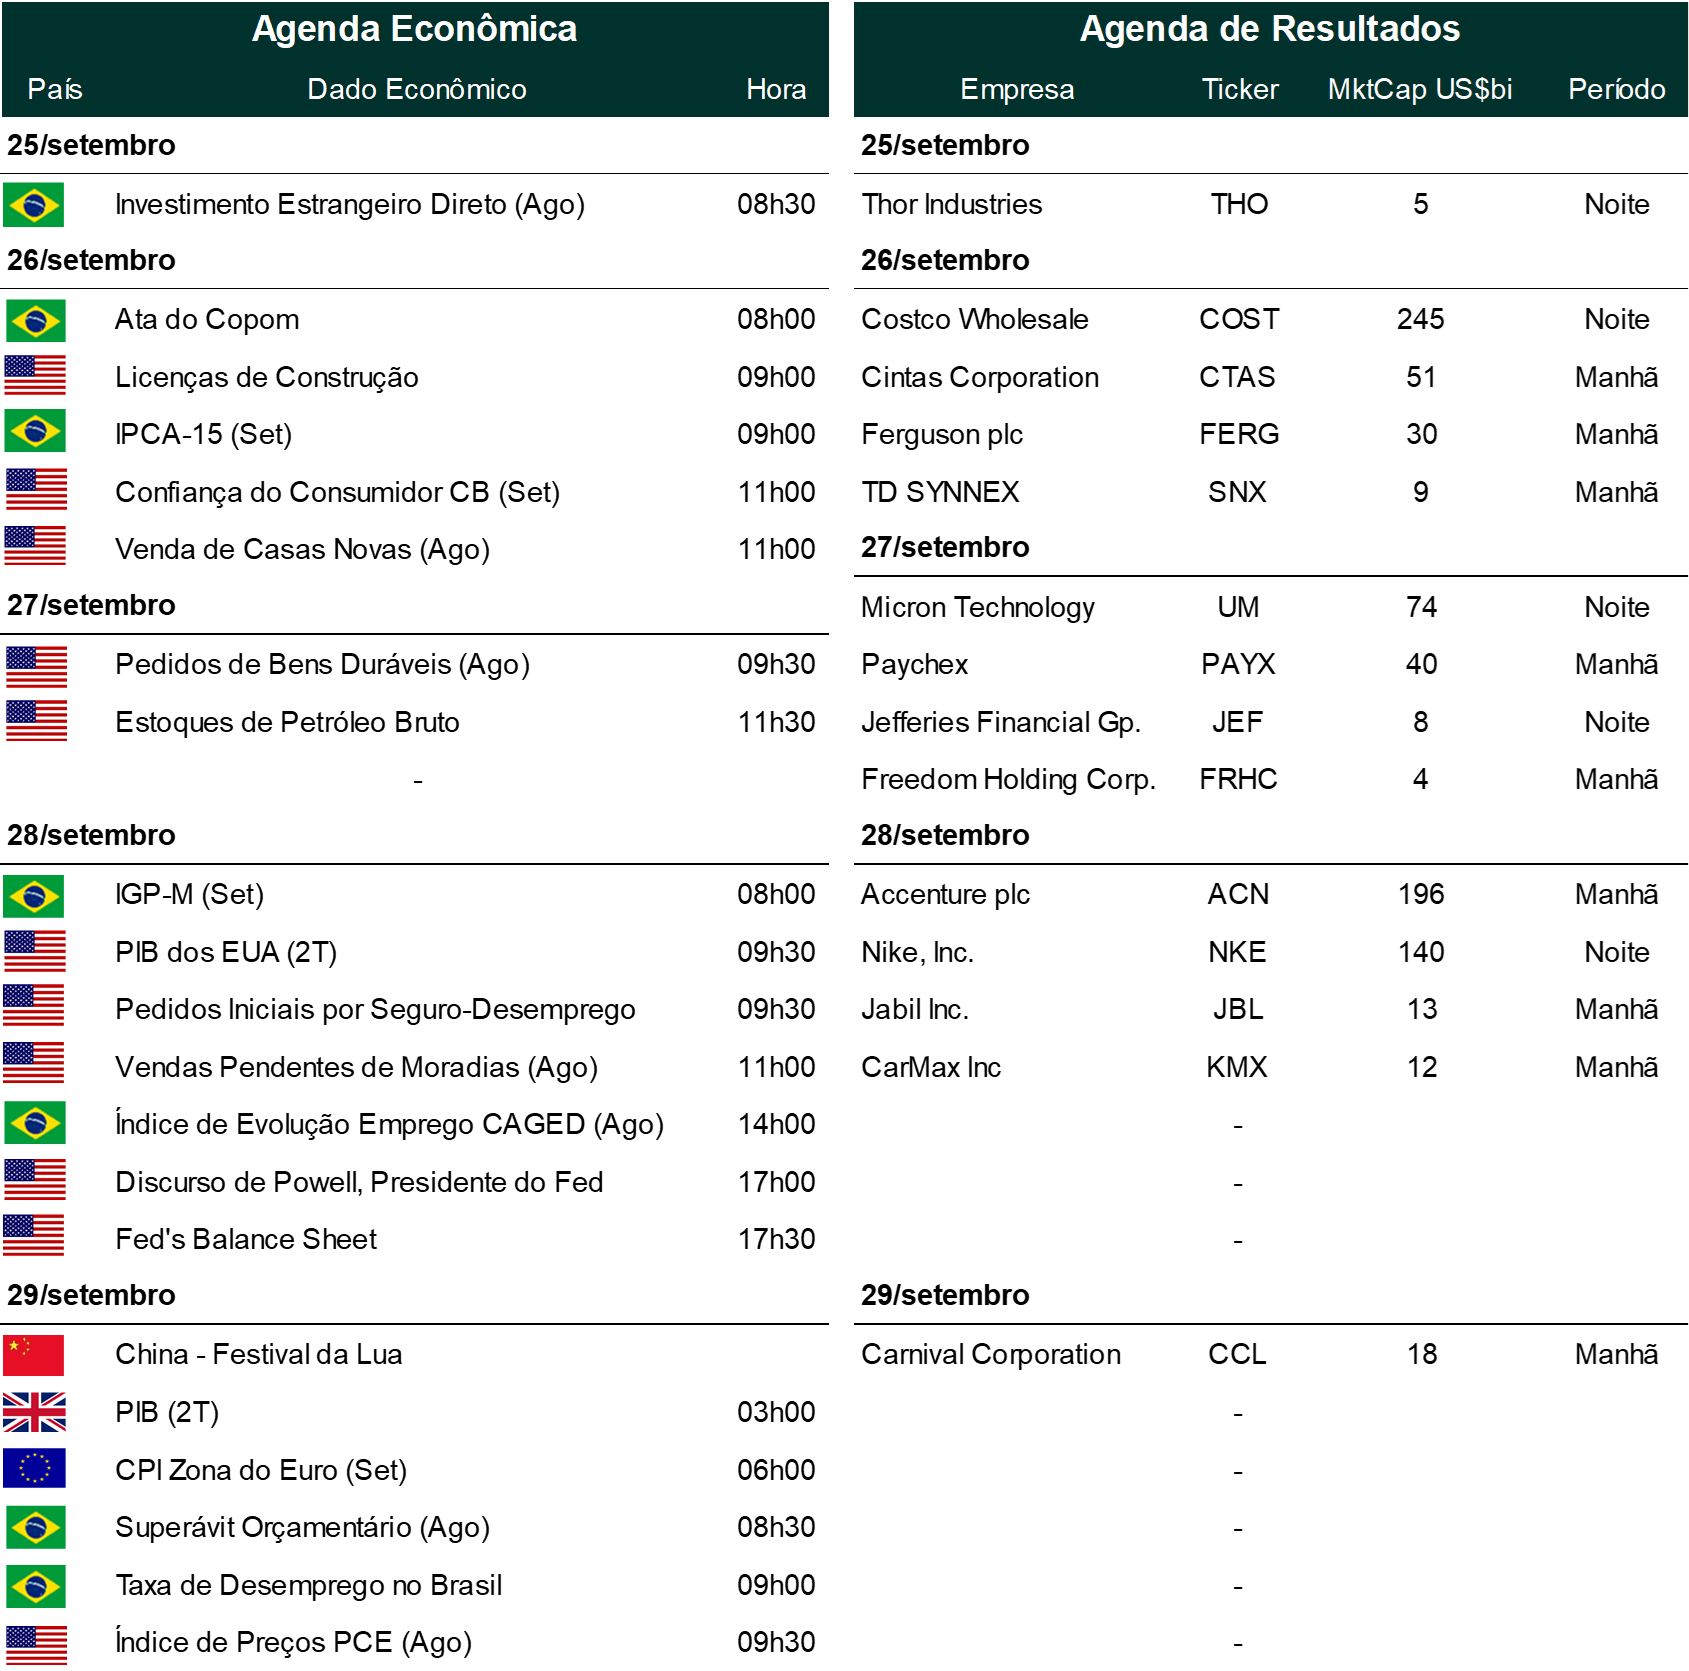Click the market cap value 196
The height and width of the screenshot is (1671, 1689).
1421,894
